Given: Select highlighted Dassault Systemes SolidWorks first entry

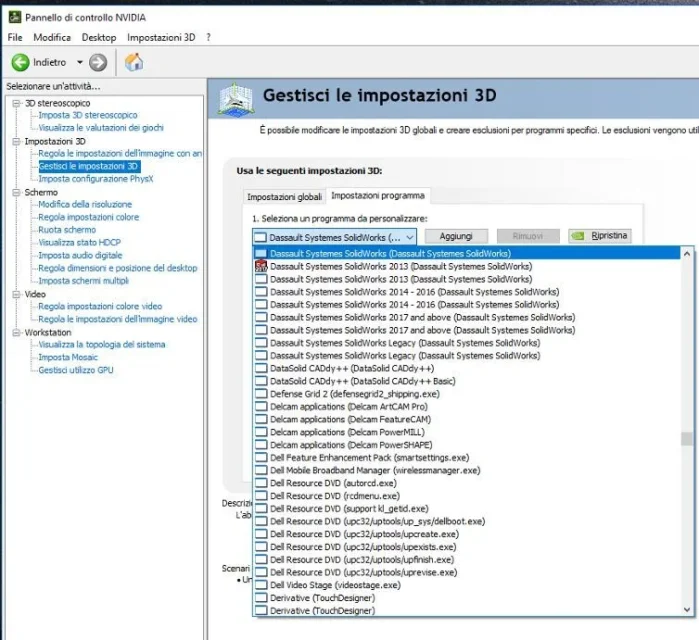Looking at the screenshot, I should (467, 254).
